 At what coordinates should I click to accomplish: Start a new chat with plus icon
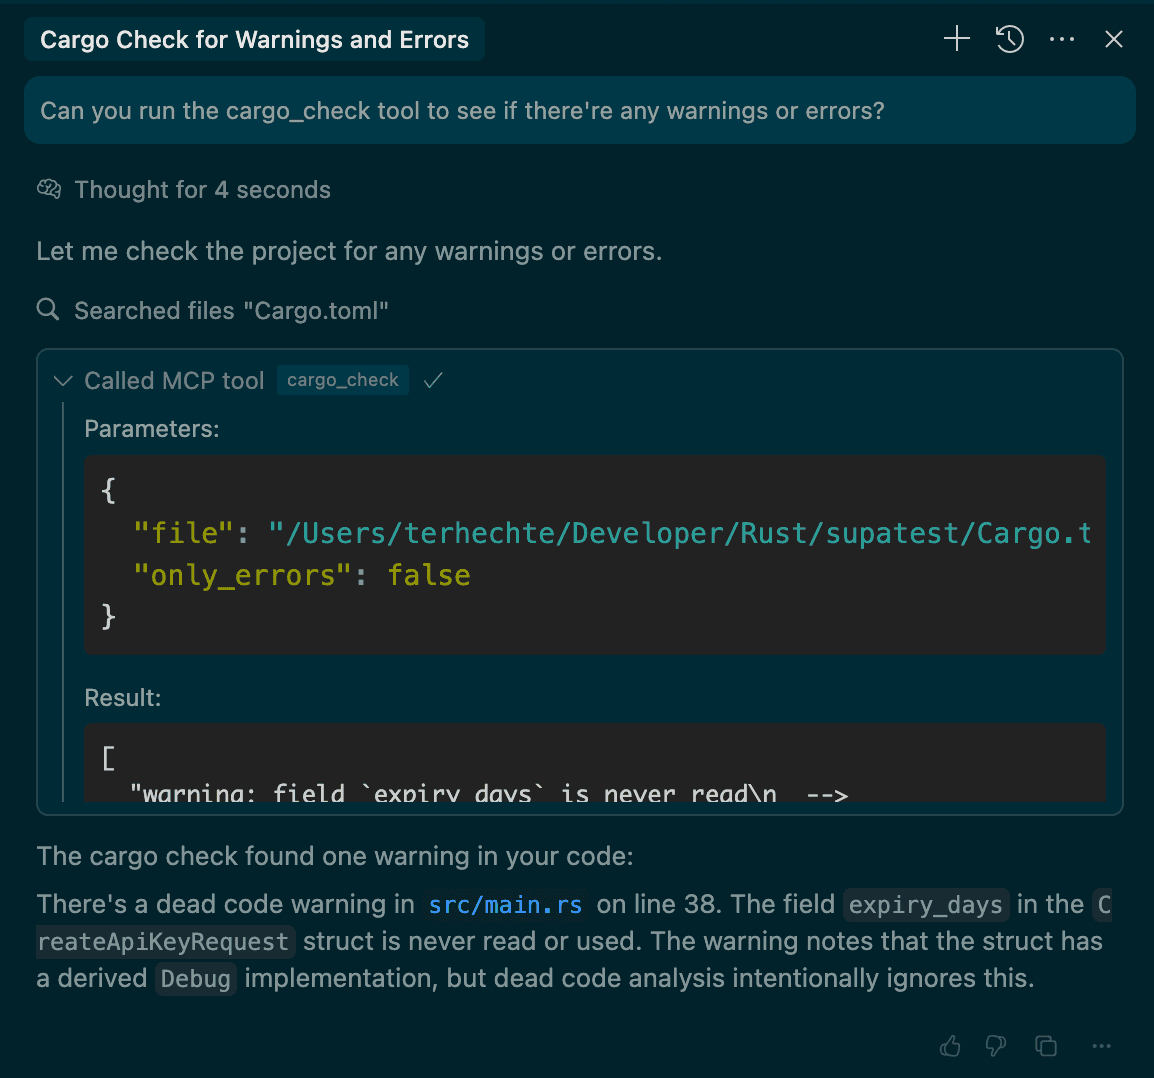tap(957, 38)
